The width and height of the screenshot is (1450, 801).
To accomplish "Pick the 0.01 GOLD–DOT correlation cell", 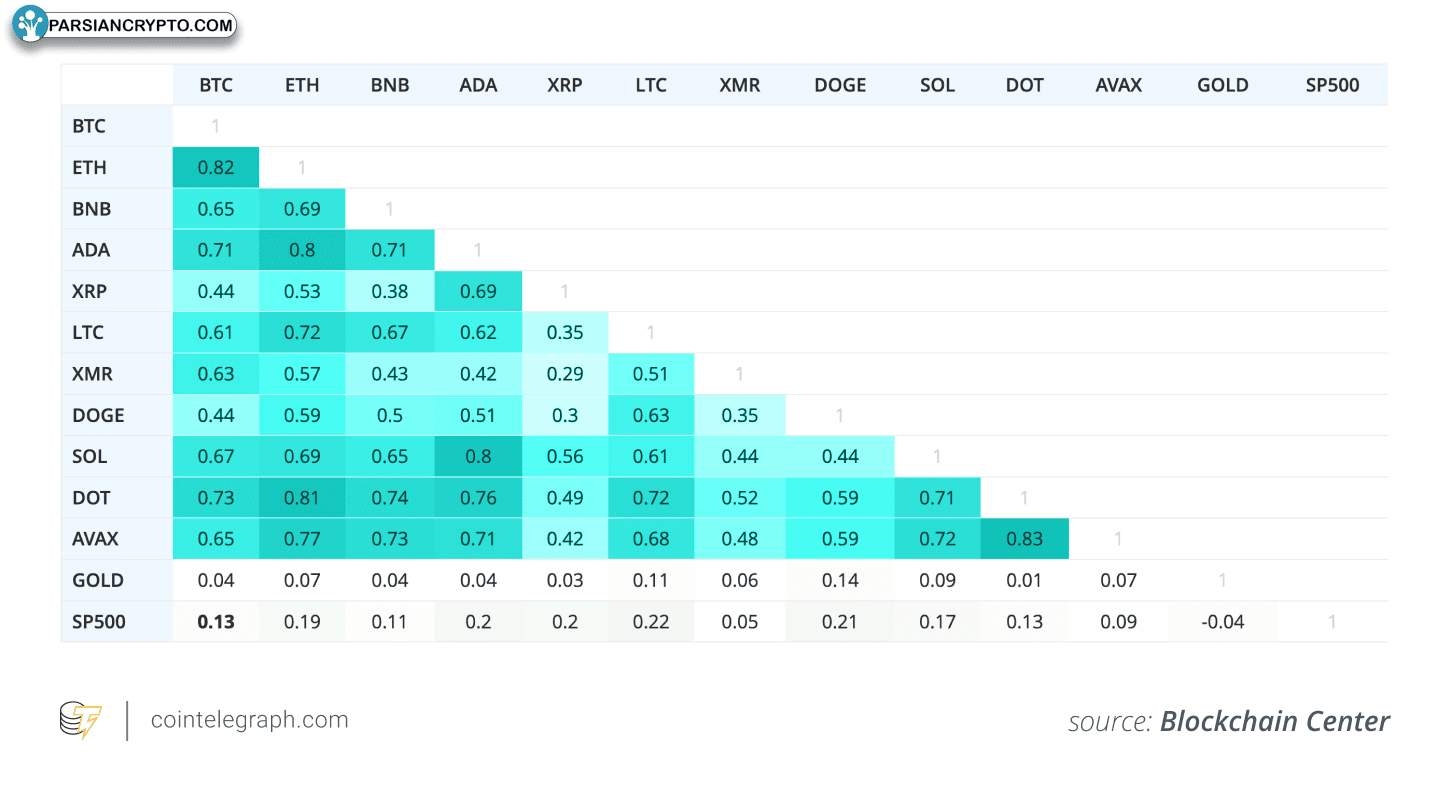I will tap(1025, 580).
